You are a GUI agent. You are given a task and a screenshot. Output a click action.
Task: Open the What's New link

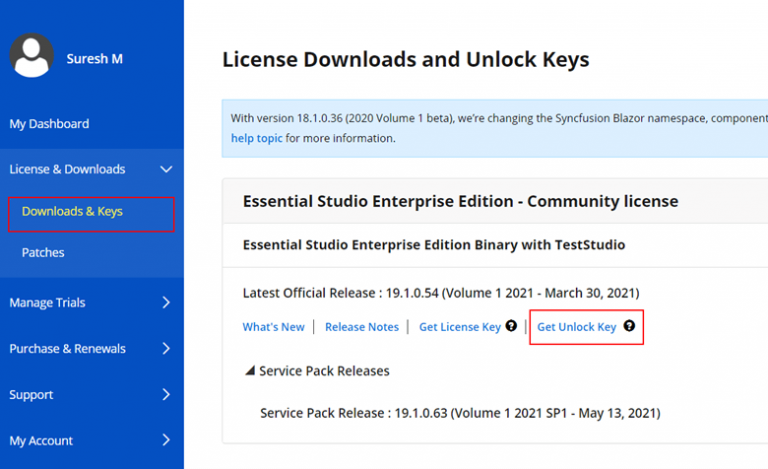tap(273, 327)
